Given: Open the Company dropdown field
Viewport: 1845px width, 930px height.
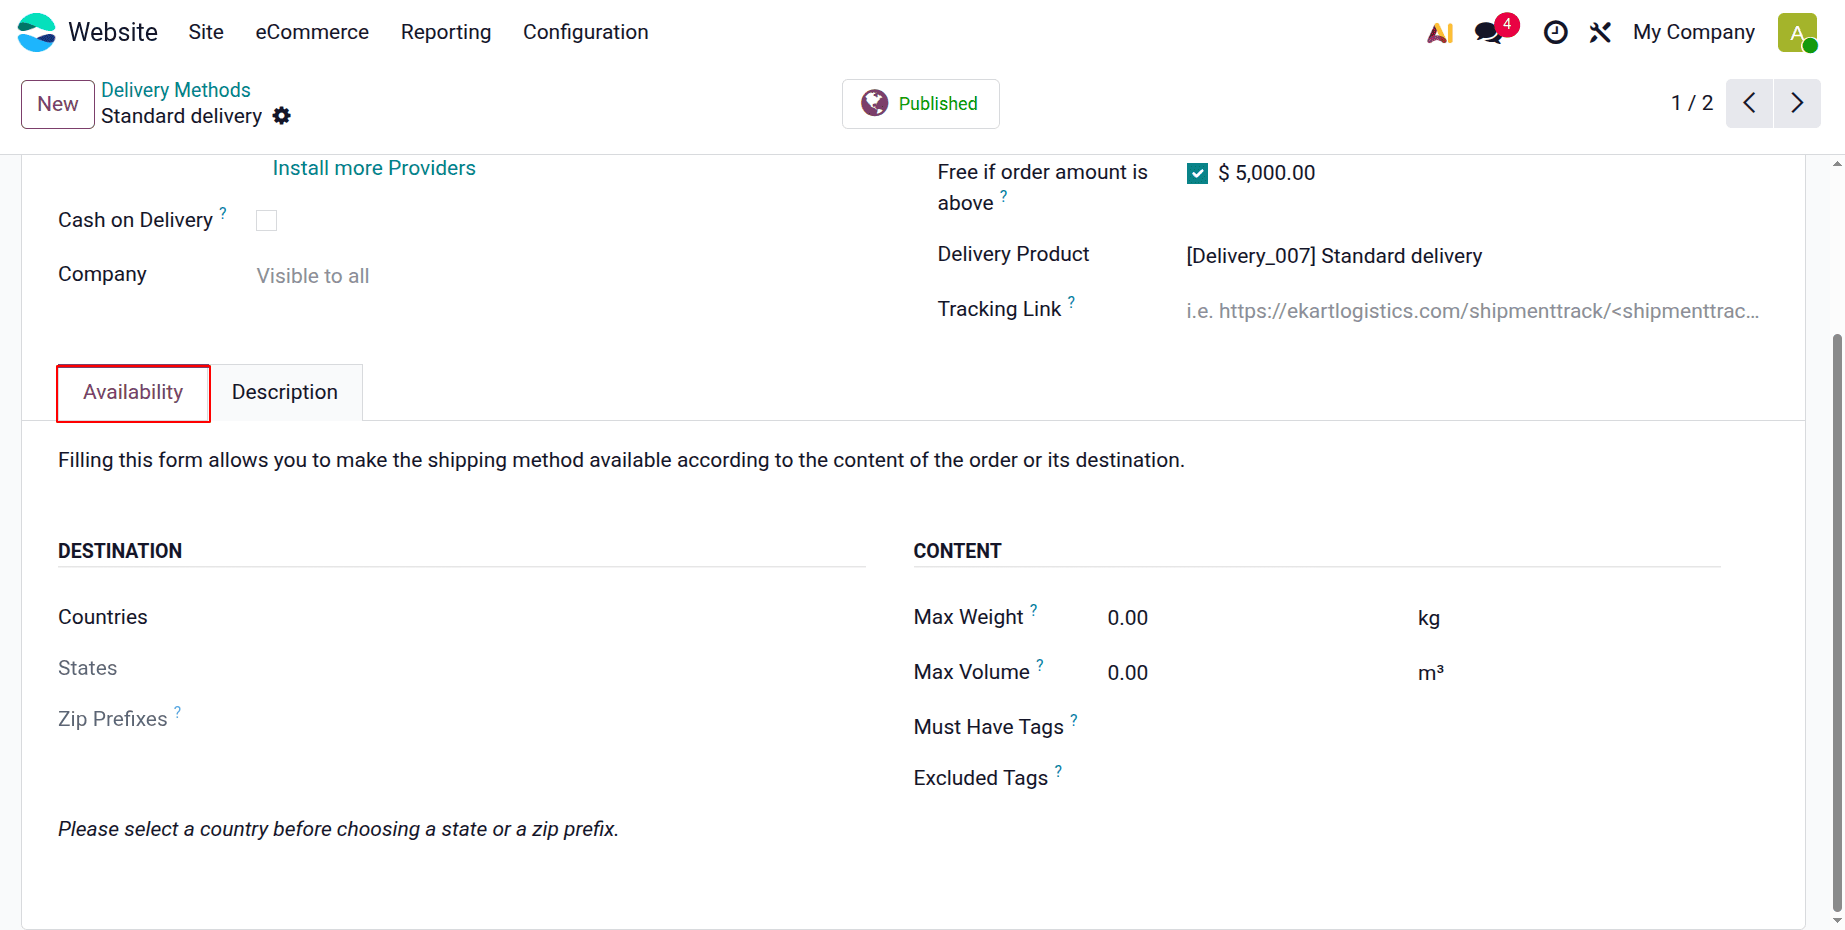Looking at the screenshot, I should 560,276.
